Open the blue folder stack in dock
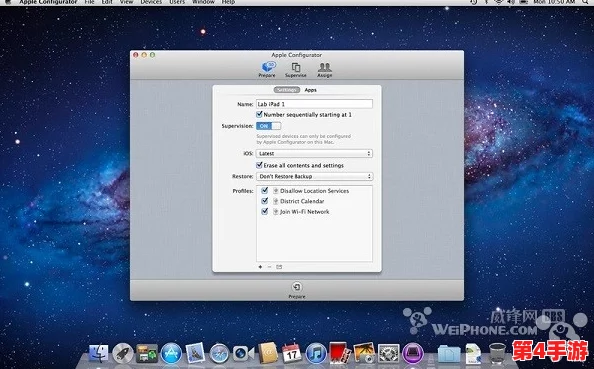Image resolution: width=594 pixels, height=369 pixels. [449, 353]
